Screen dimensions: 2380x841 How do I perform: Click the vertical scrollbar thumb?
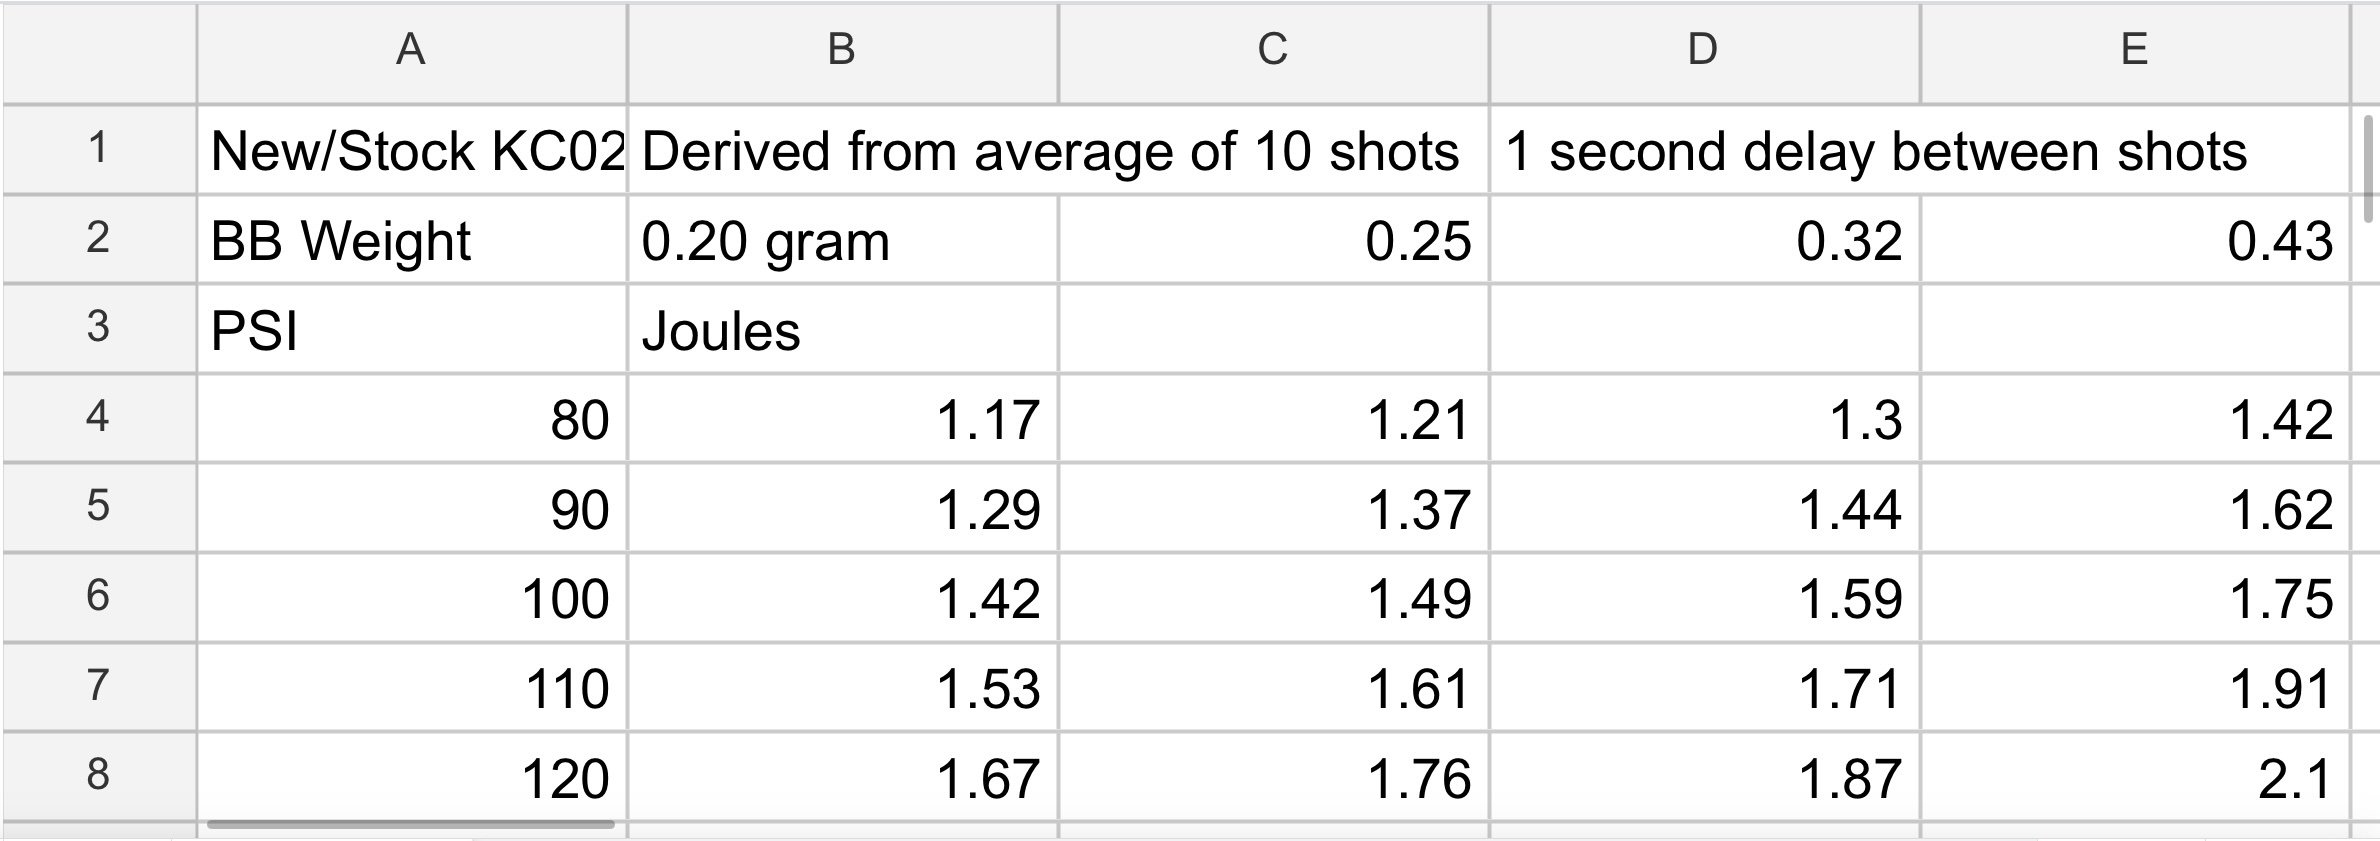pos(2366,167)
